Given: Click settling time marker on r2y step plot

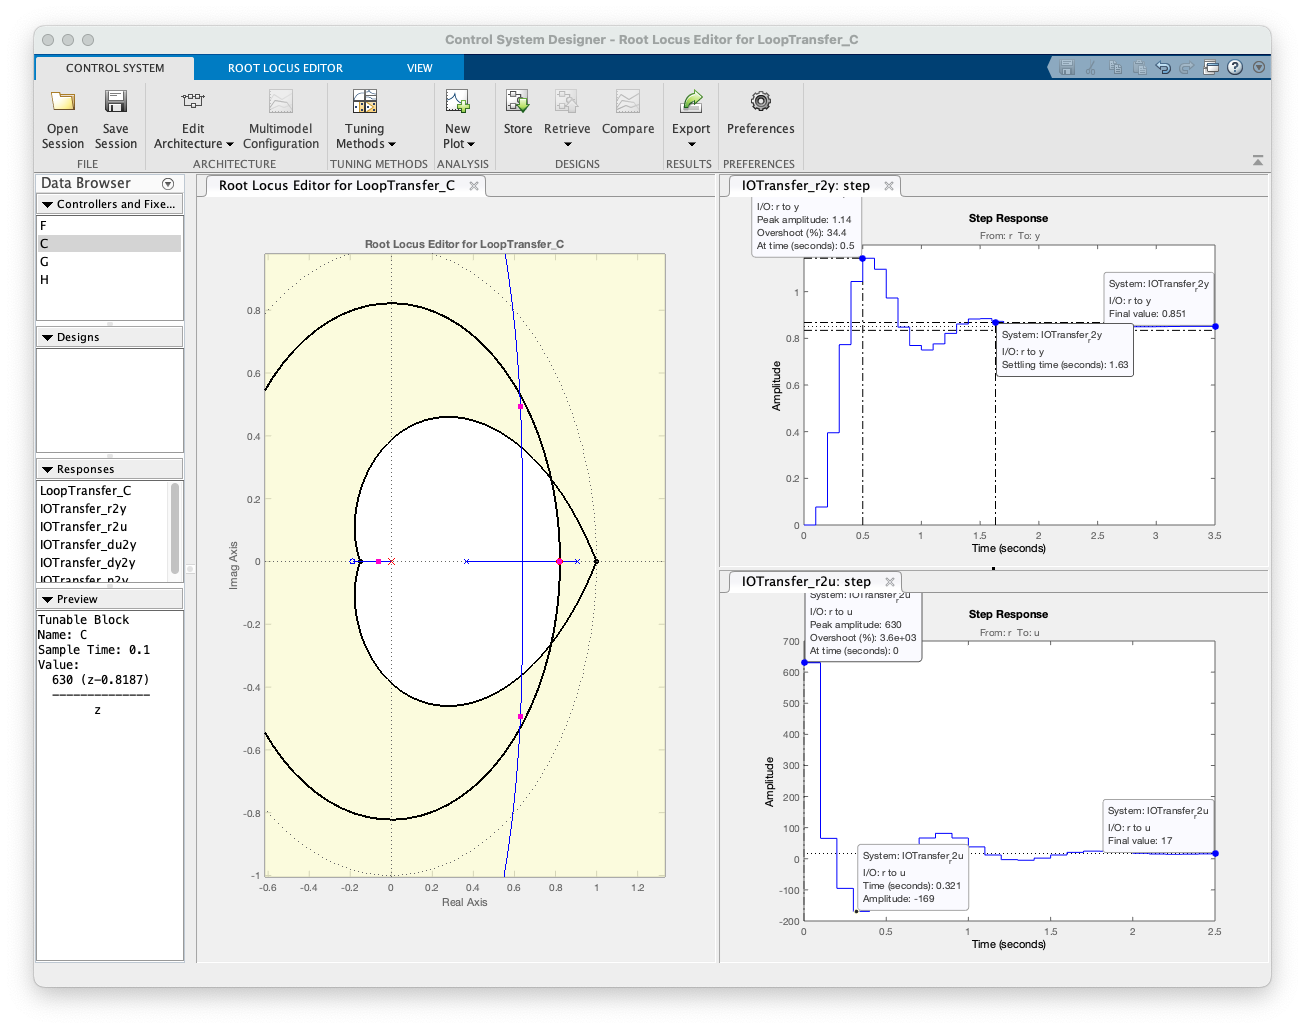Looking at the screenshot, I should [x=995, y=323].
